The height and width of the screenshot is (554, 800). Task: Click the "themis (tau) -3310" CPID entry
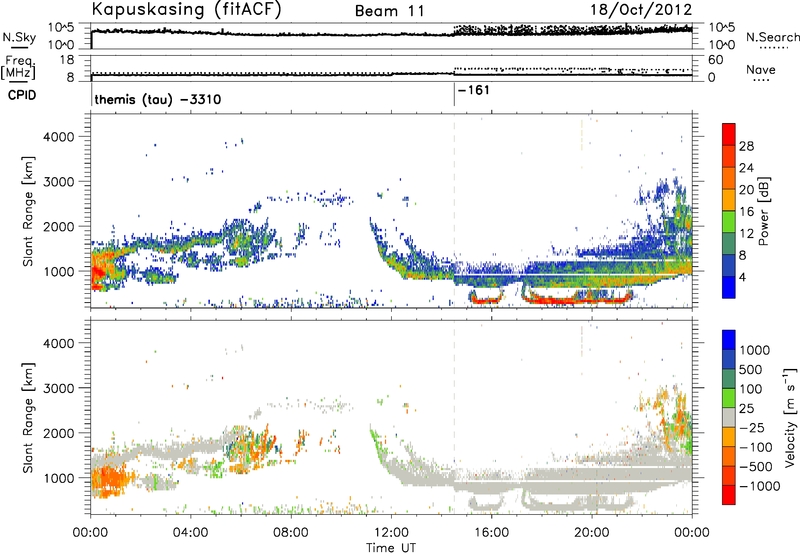(x=158, y=99)
